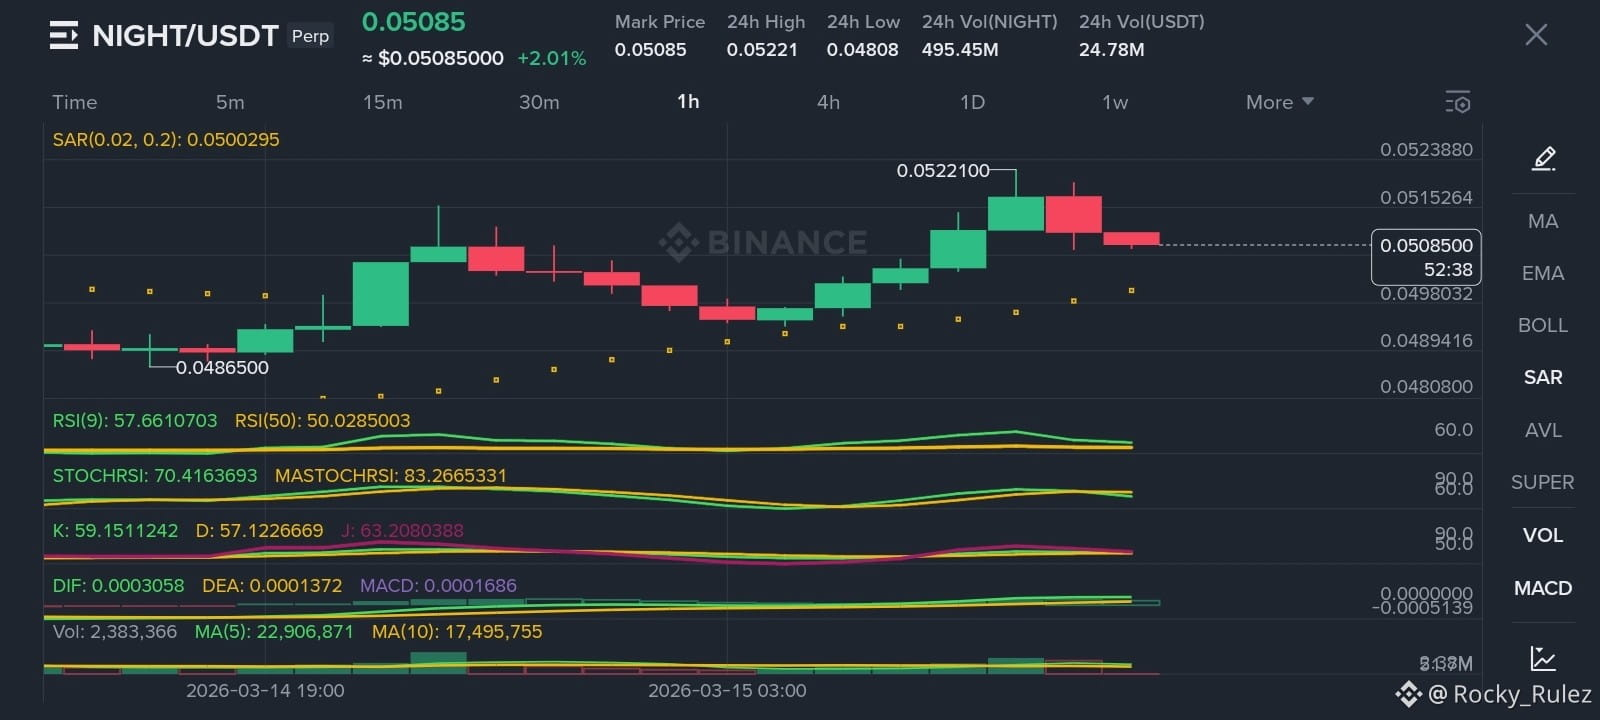Viewport: 1600px width, 720px height.
Task: Click the RSI(50) value label
Action: (322, 420)
